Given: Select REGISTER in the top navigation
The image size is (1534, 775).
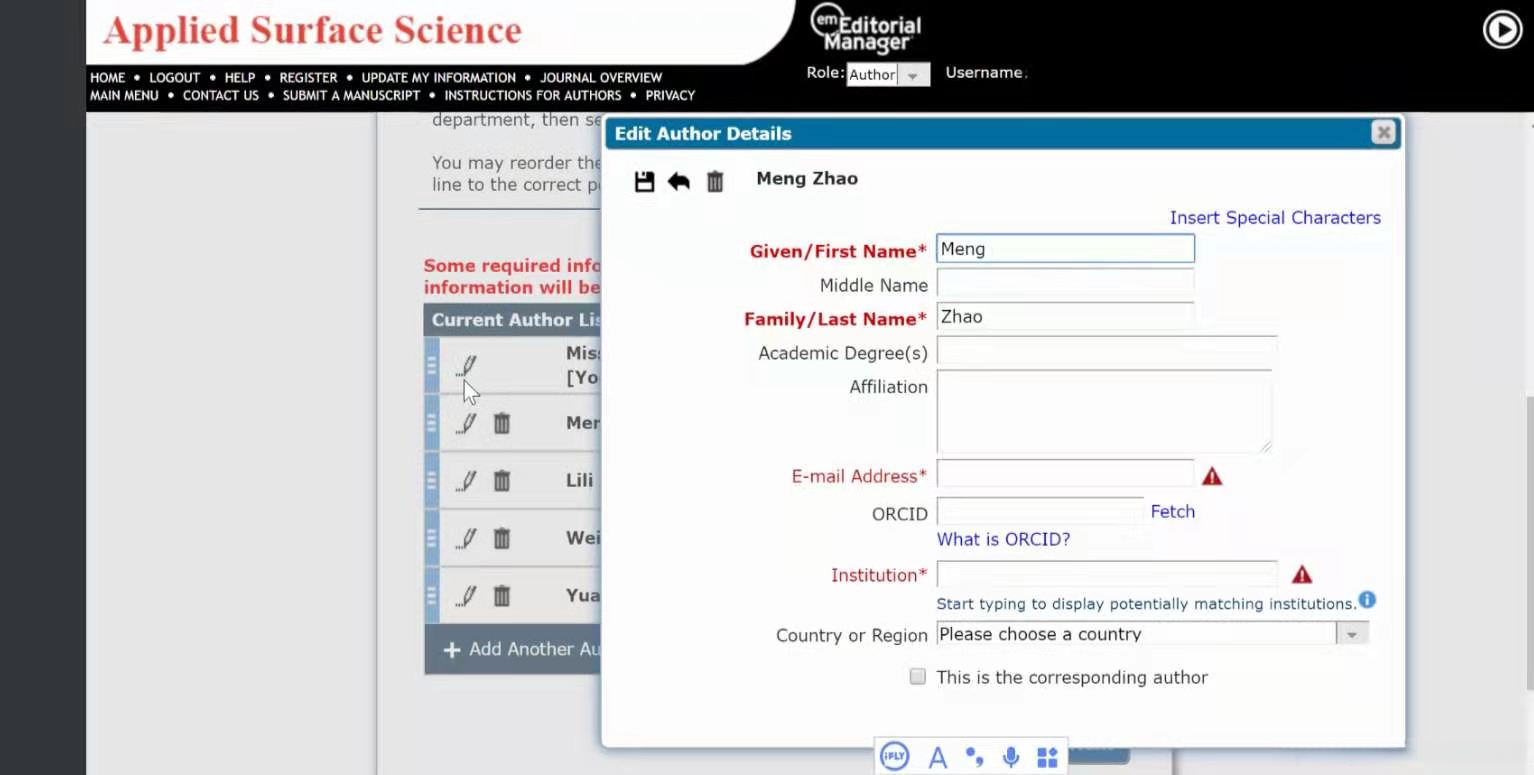Looking at the screenshot, I should pyautogui.click(x=308, y=77).
